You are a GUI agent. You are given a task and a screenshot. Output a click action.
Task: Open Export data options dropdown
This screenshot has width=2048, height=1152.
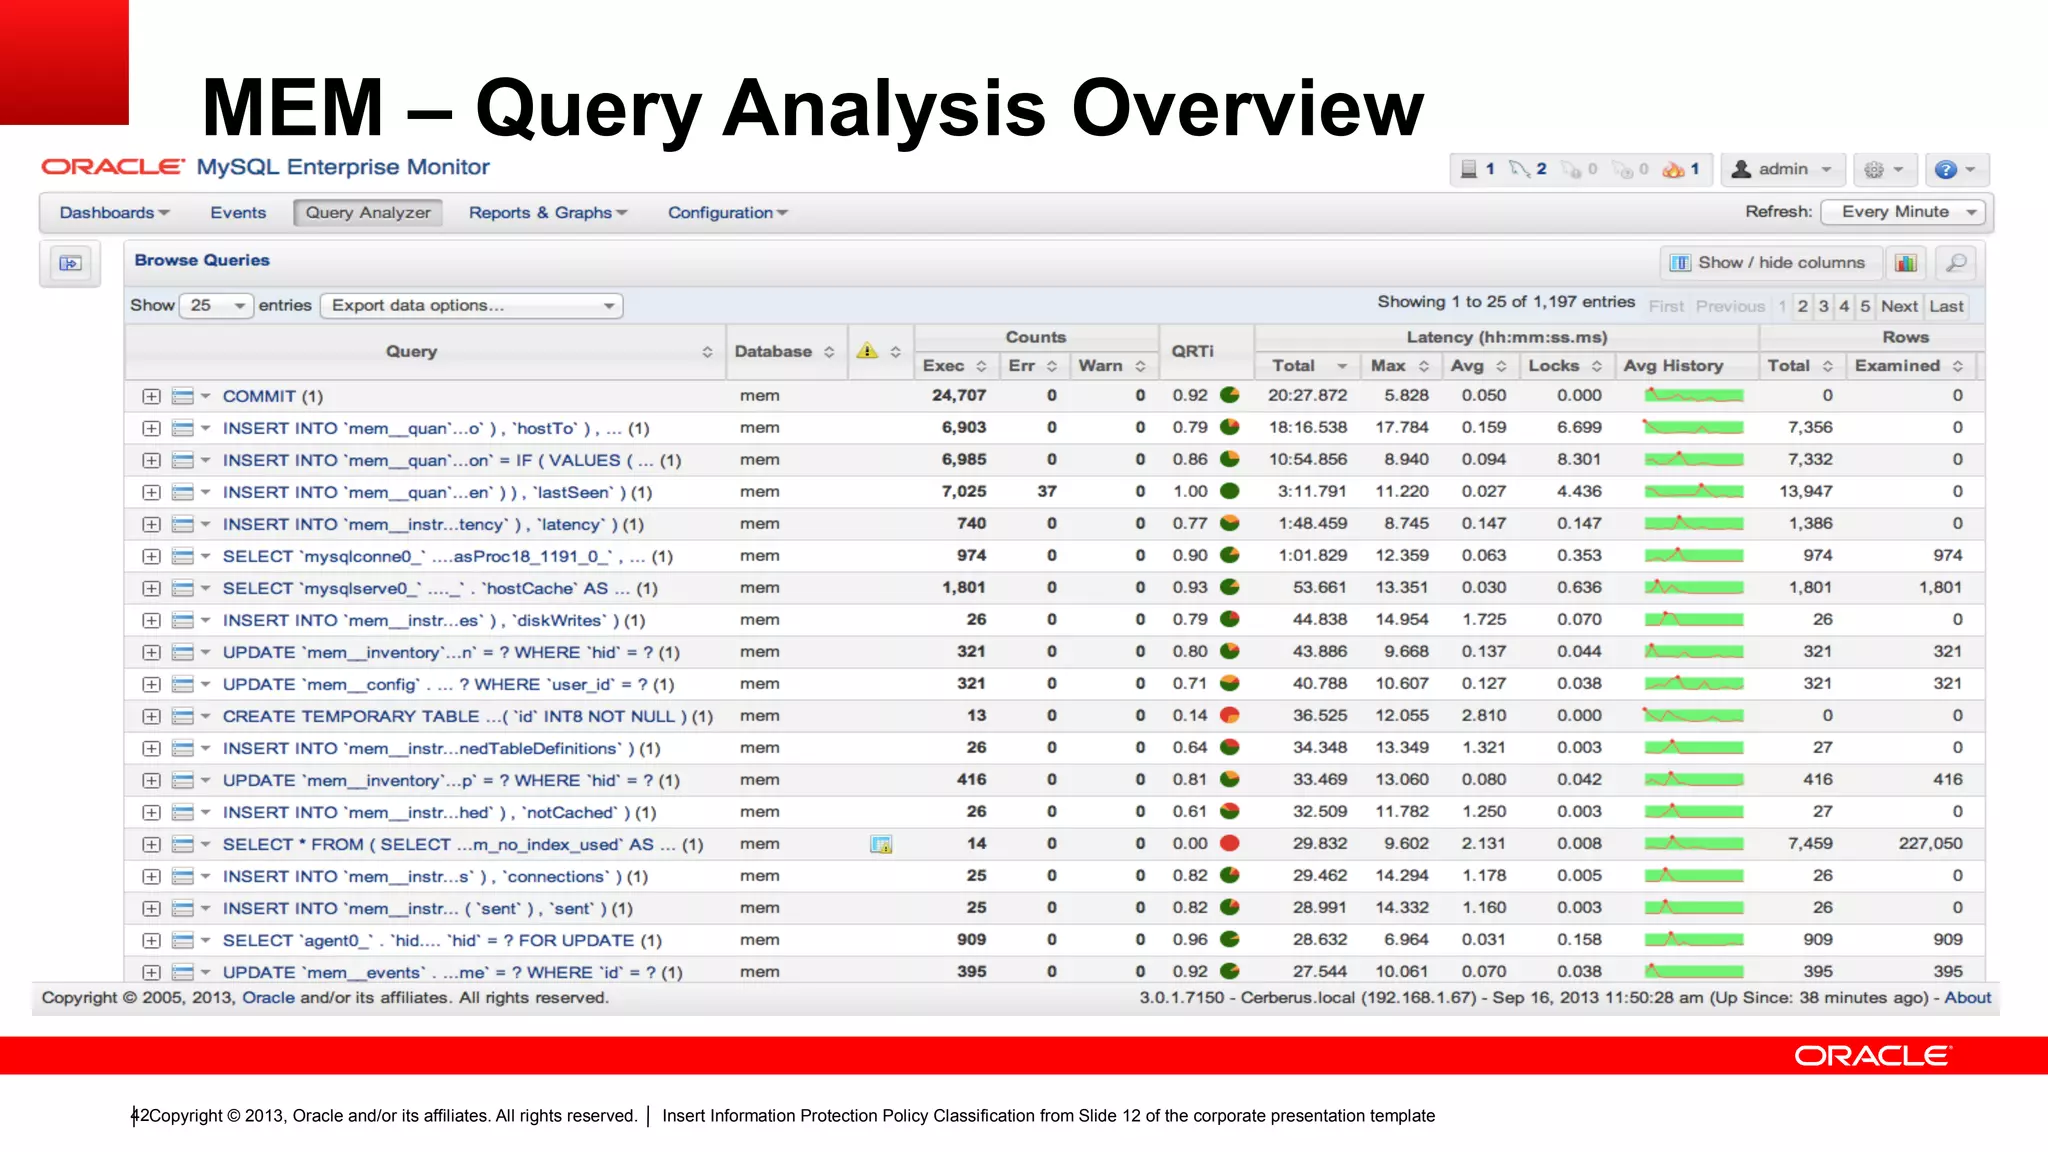click(x=472, y=306)
